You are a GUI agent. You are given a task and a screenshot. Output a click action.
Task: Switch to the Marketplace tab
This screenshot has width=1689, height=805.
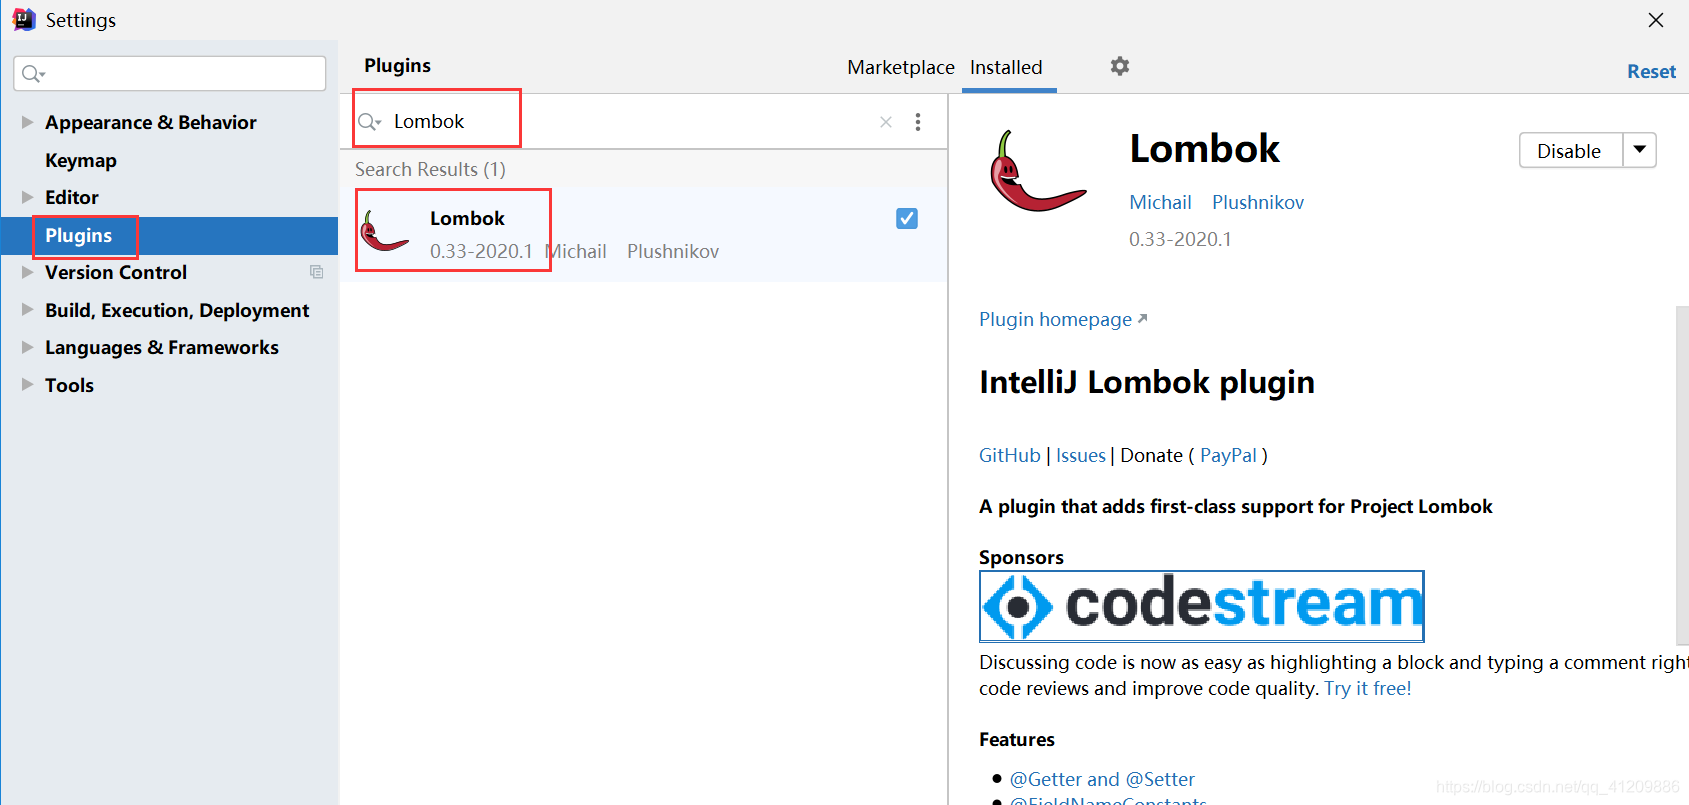coord(901,67)
